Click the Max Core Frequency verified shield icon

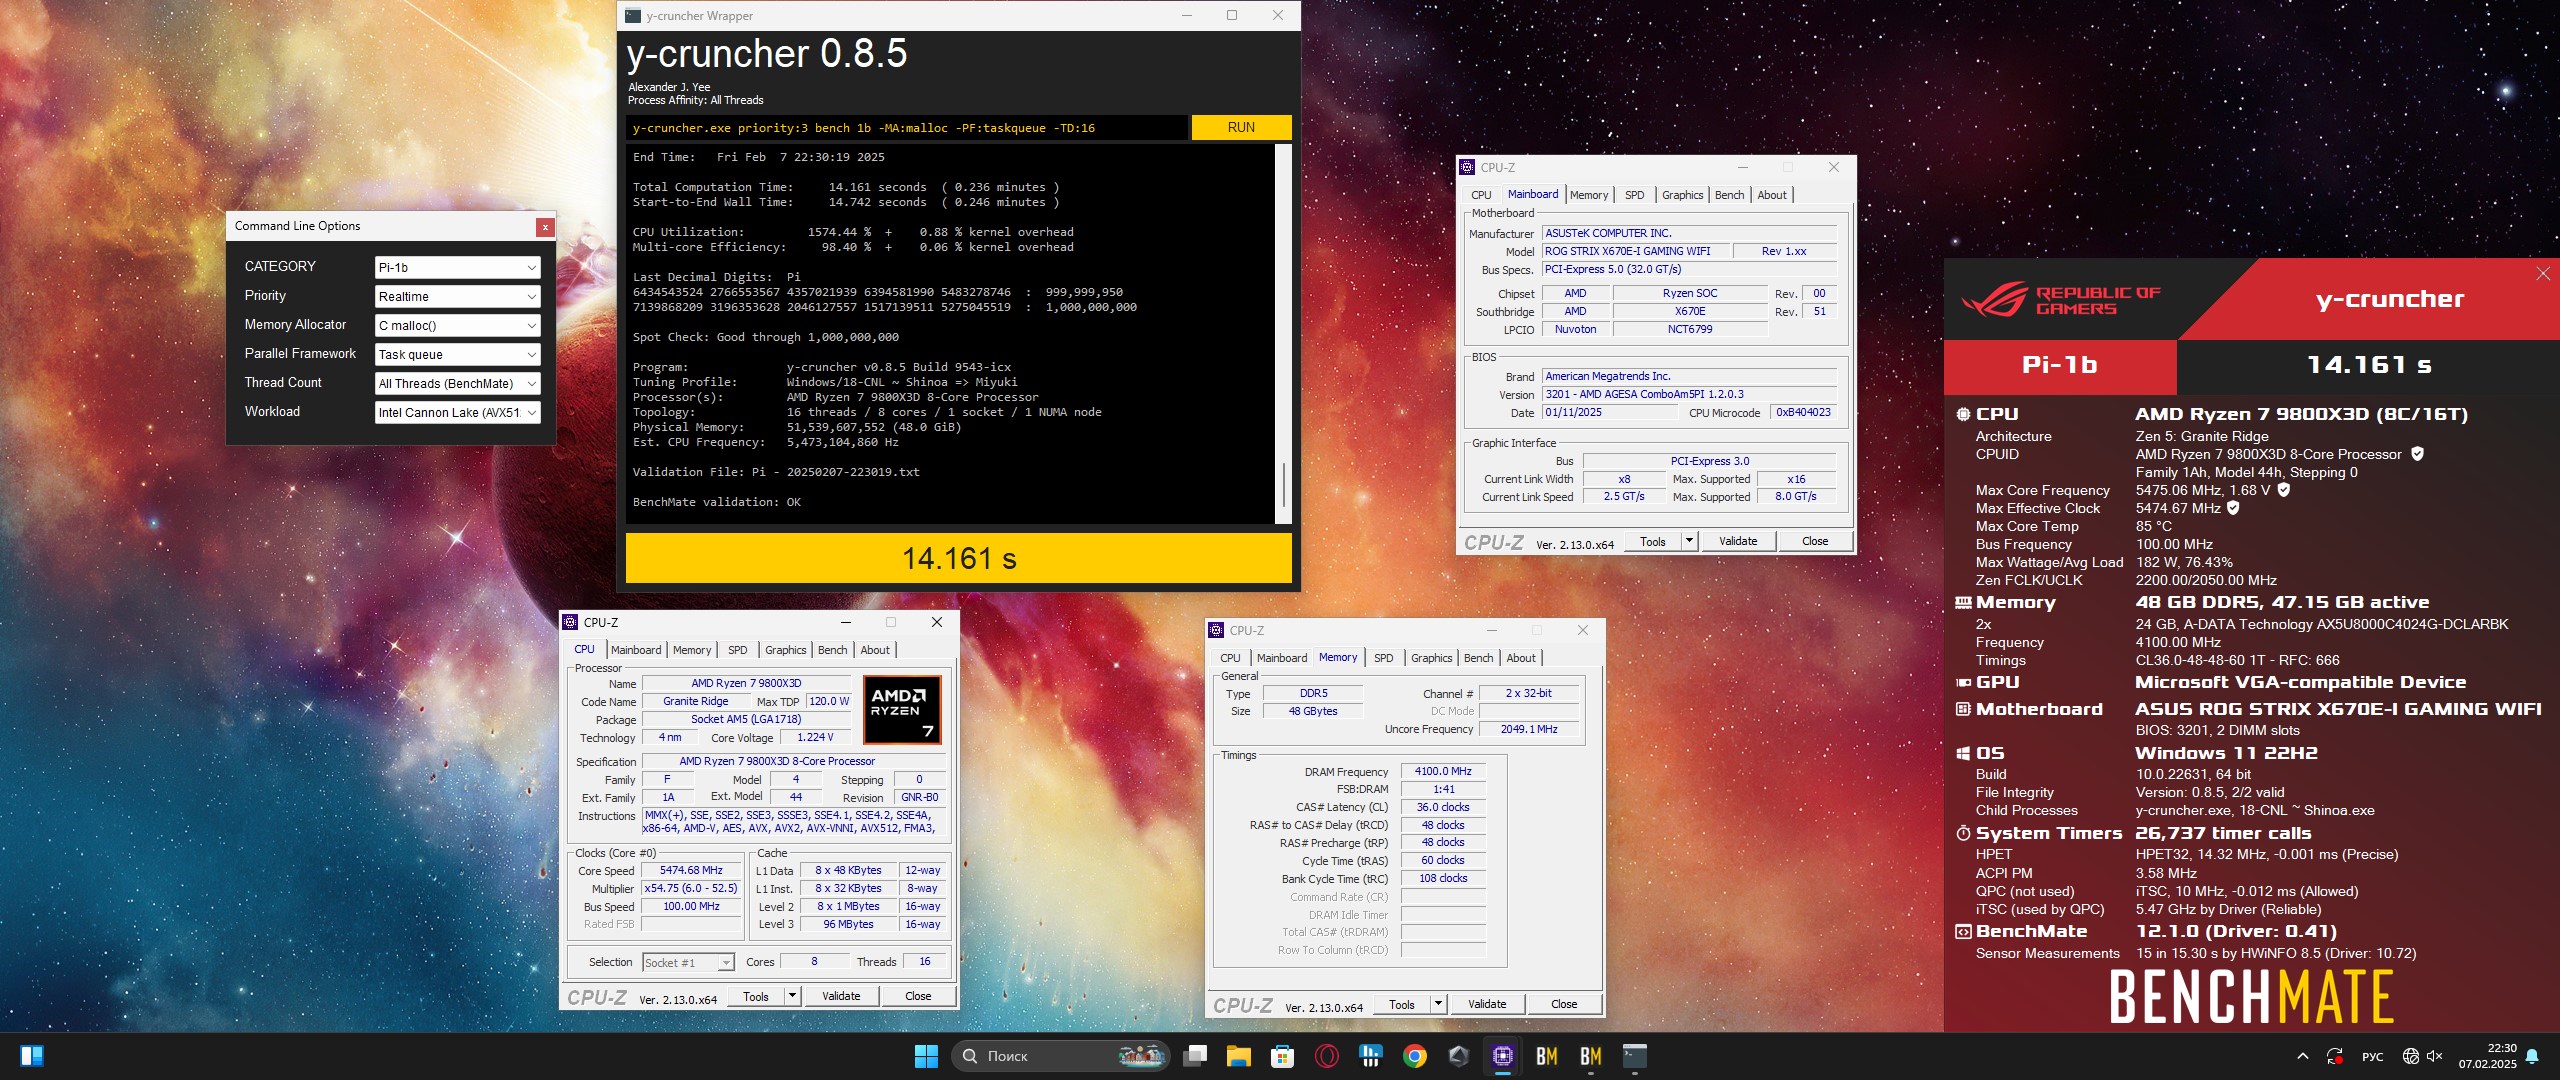point(2284,490)
